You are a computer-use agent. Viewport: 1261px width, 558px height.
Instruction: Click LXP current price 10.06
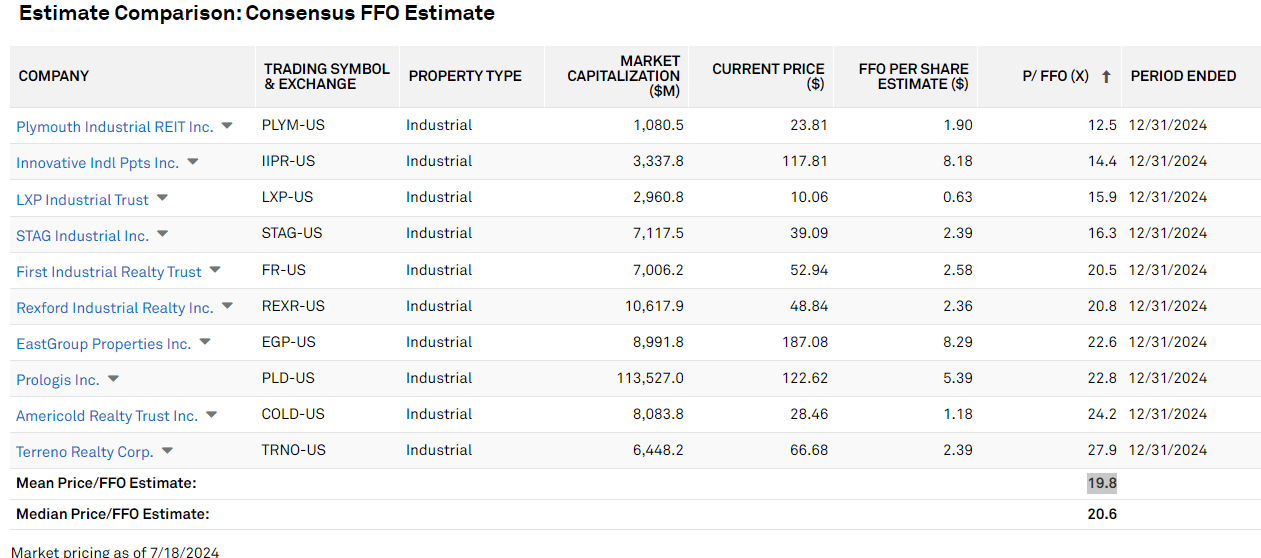[809, 197]
